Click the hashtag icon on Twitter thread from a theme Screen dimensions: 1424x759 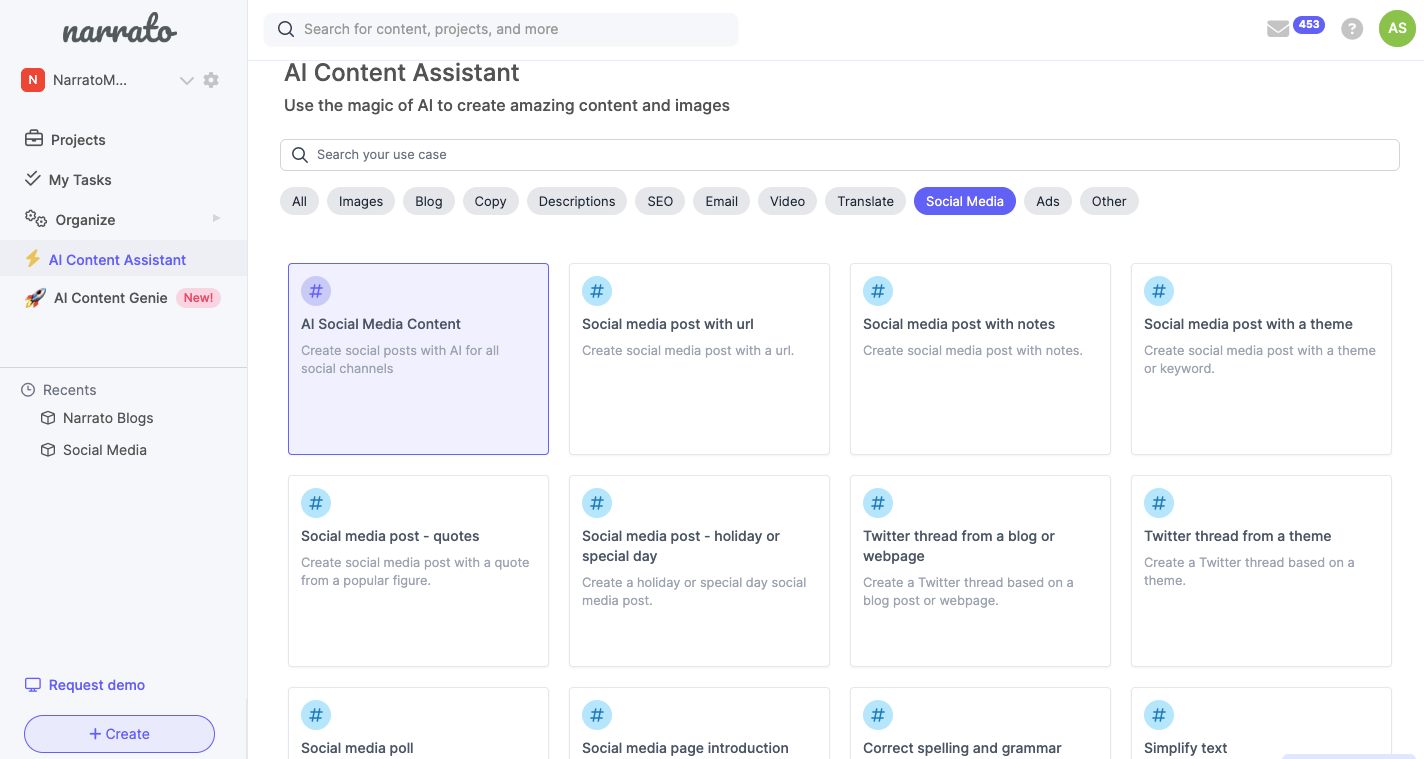pos(1158,503)
